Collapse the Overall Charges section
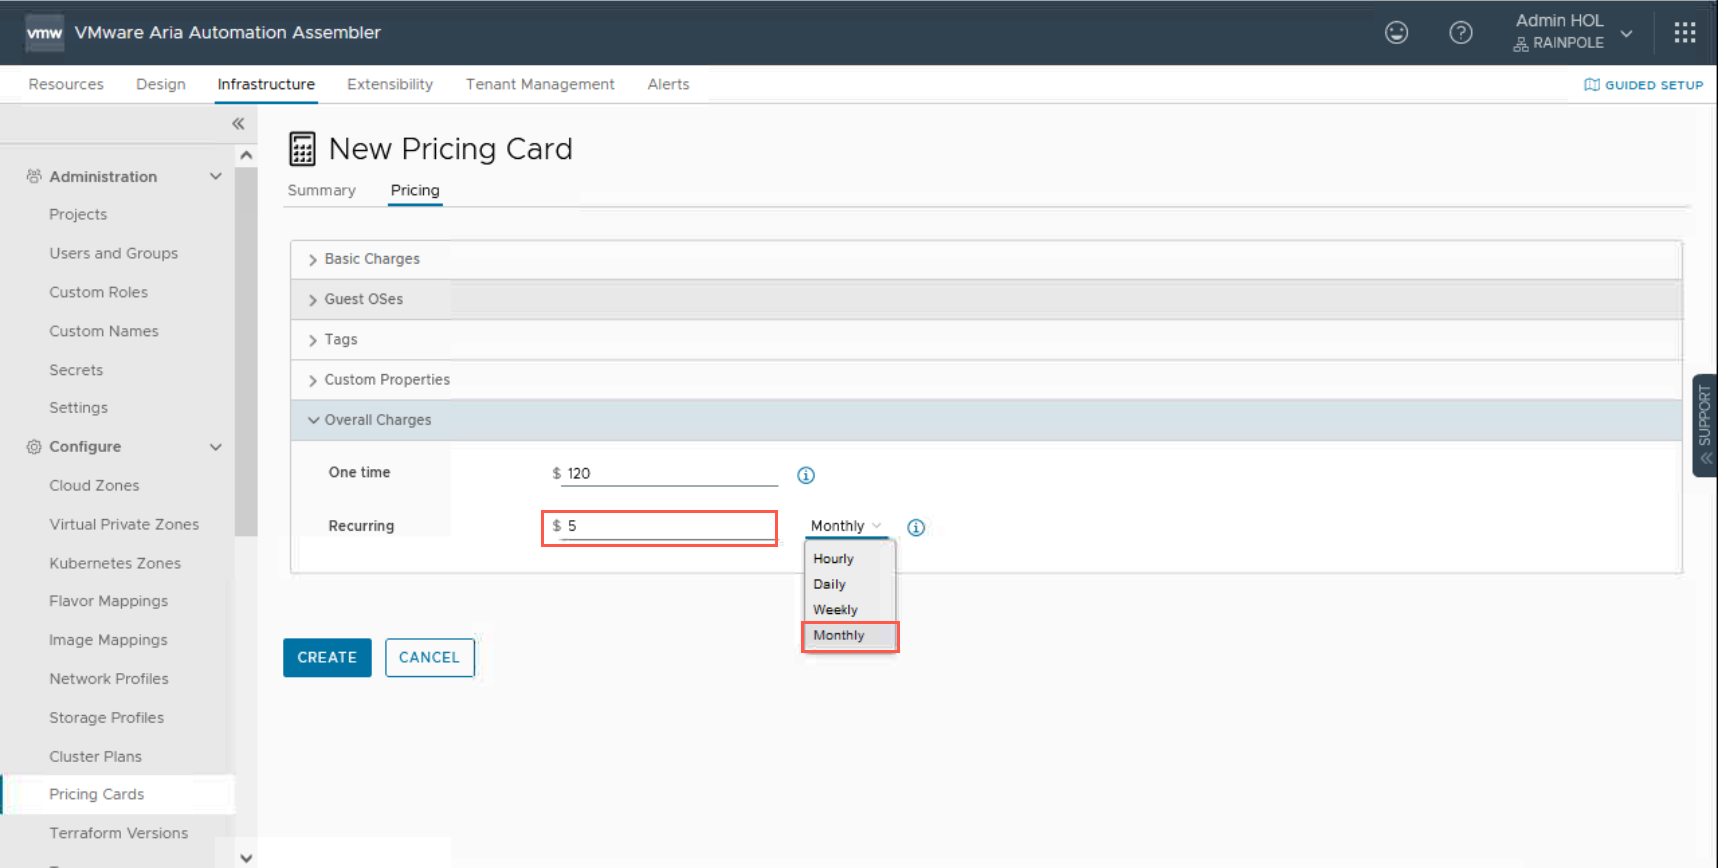 [x=377, y=420]
